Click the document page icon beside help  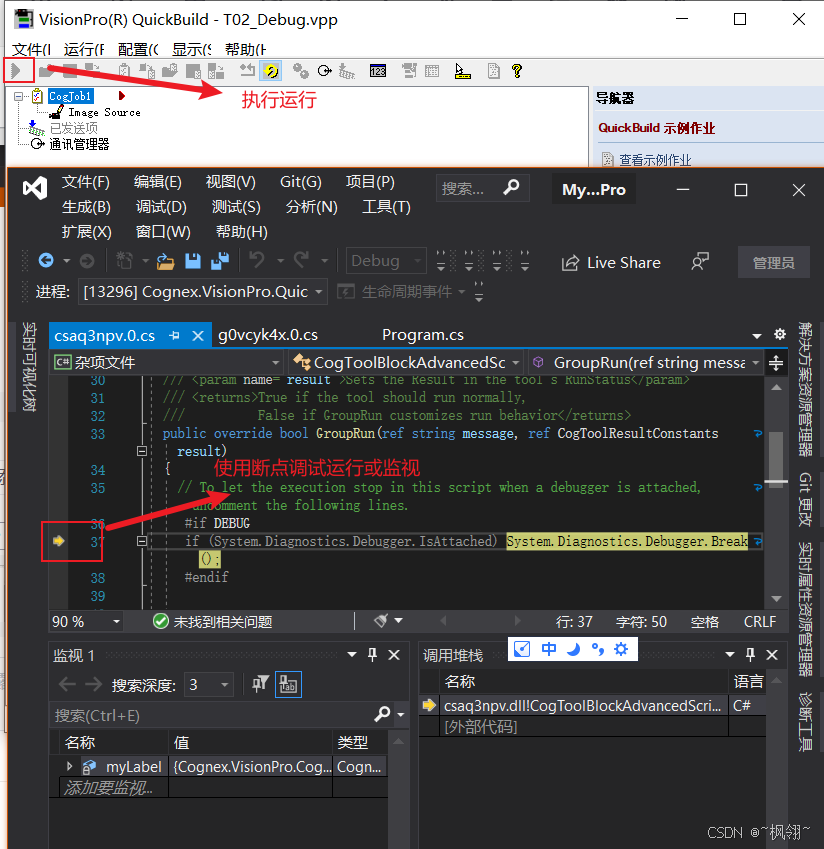pyautogui.click(x=493, y=70)
